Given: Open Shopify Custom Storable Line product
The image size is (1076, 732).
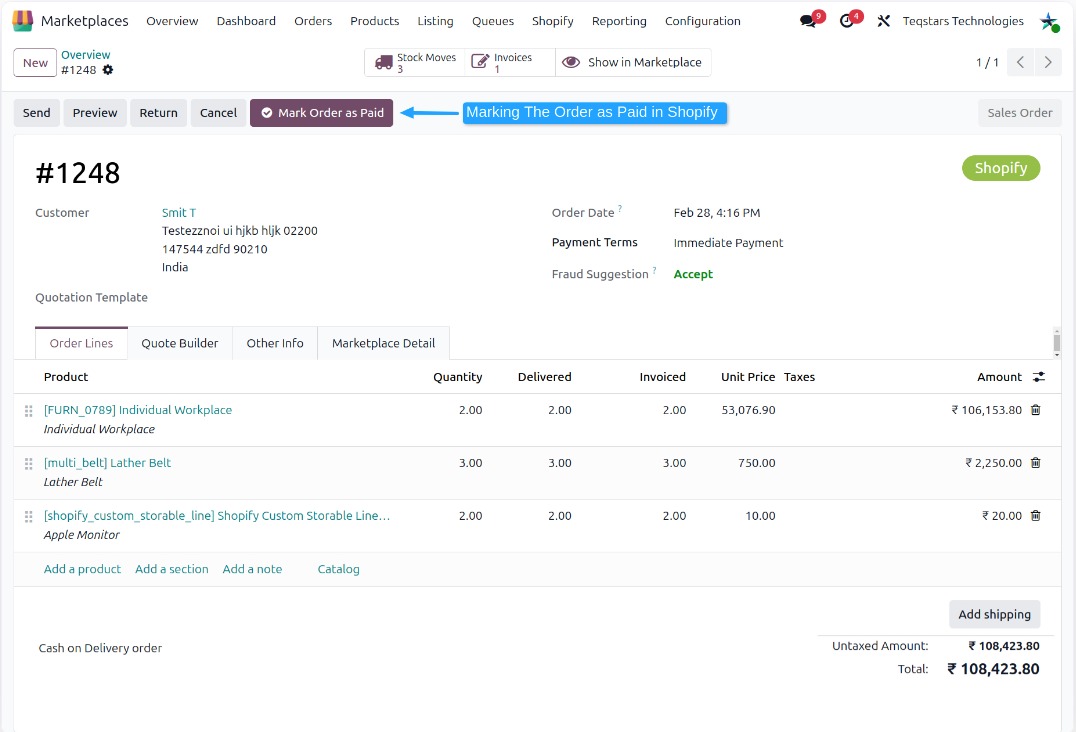Looking at the screenshot, I should tap(217, 515).
